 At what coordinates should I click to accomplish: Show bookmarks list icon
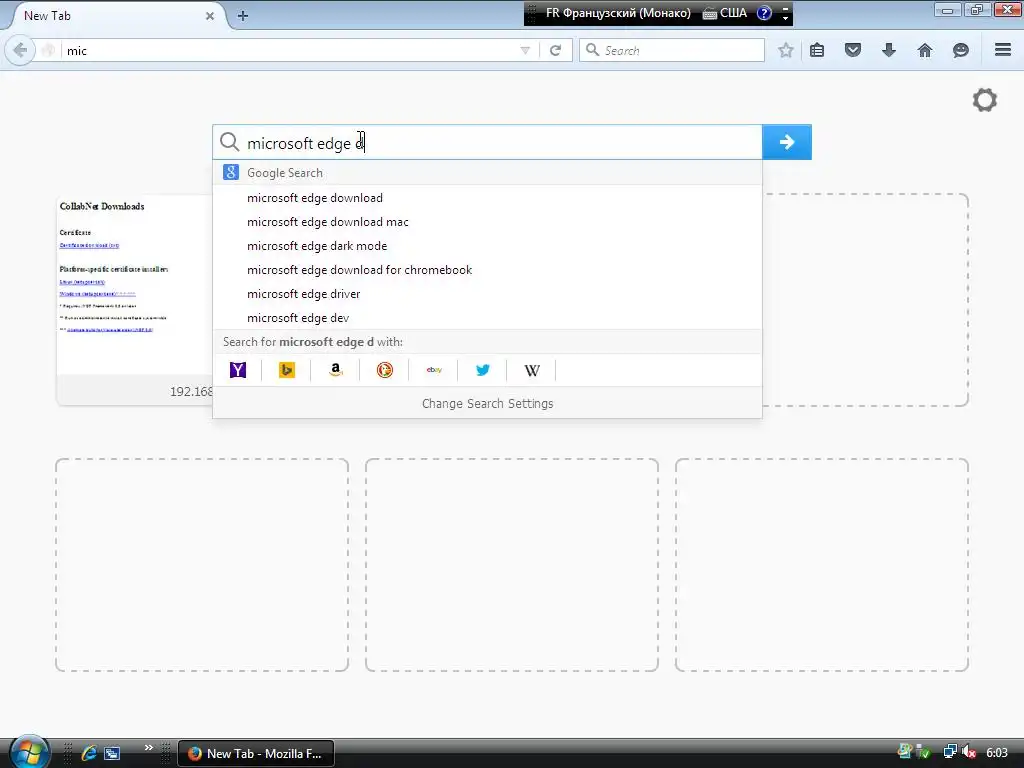pyautogui.click(x=817, y=50)
